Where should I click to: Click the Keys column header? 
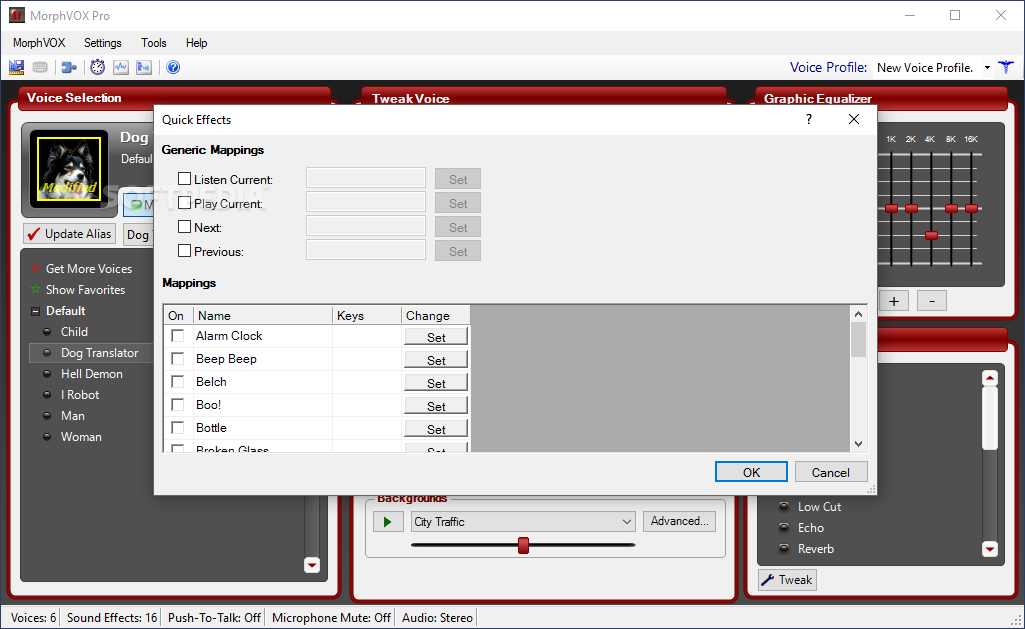click(367, 315)
